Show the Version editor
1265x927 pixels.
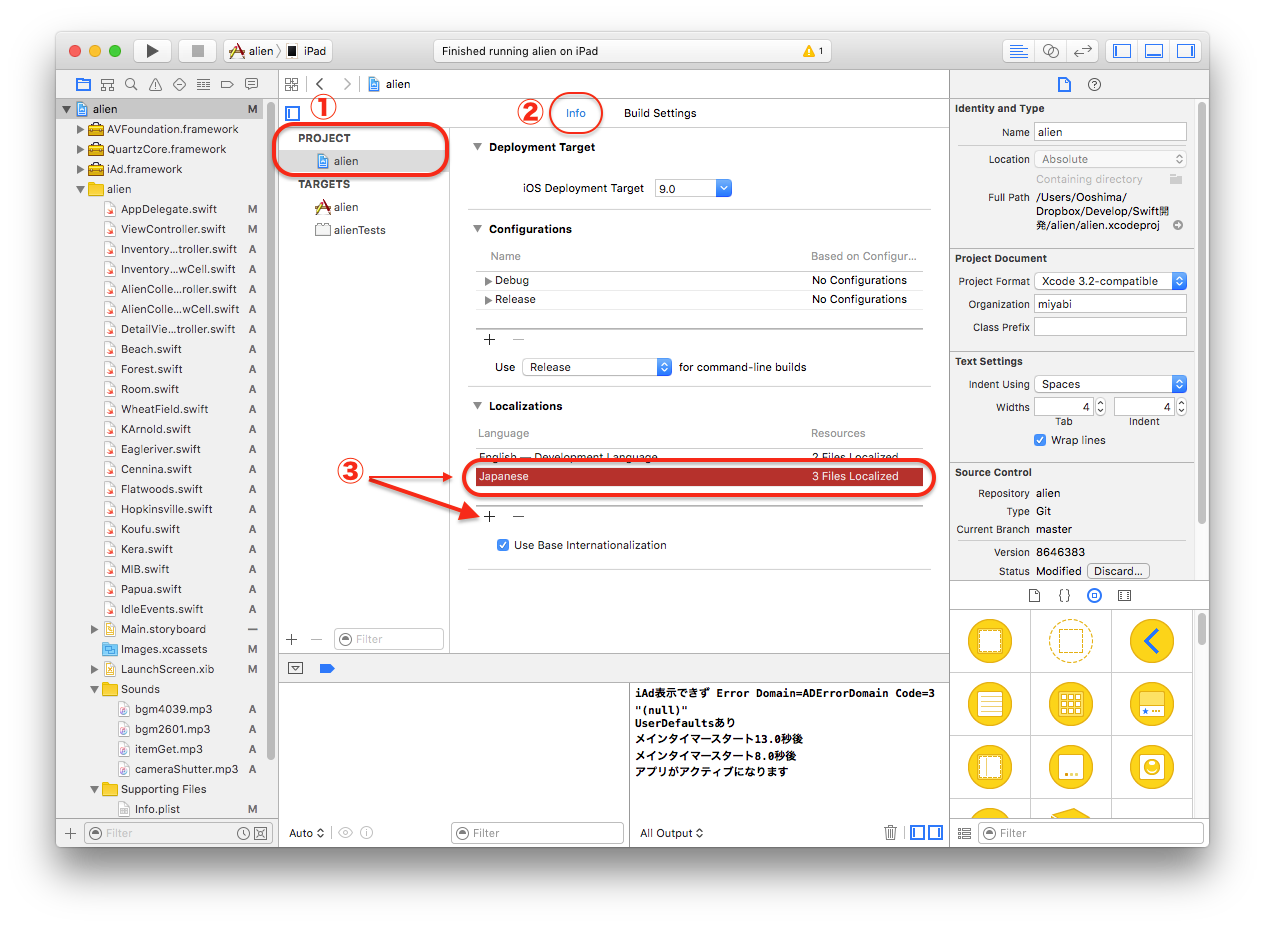point(1082,51)
